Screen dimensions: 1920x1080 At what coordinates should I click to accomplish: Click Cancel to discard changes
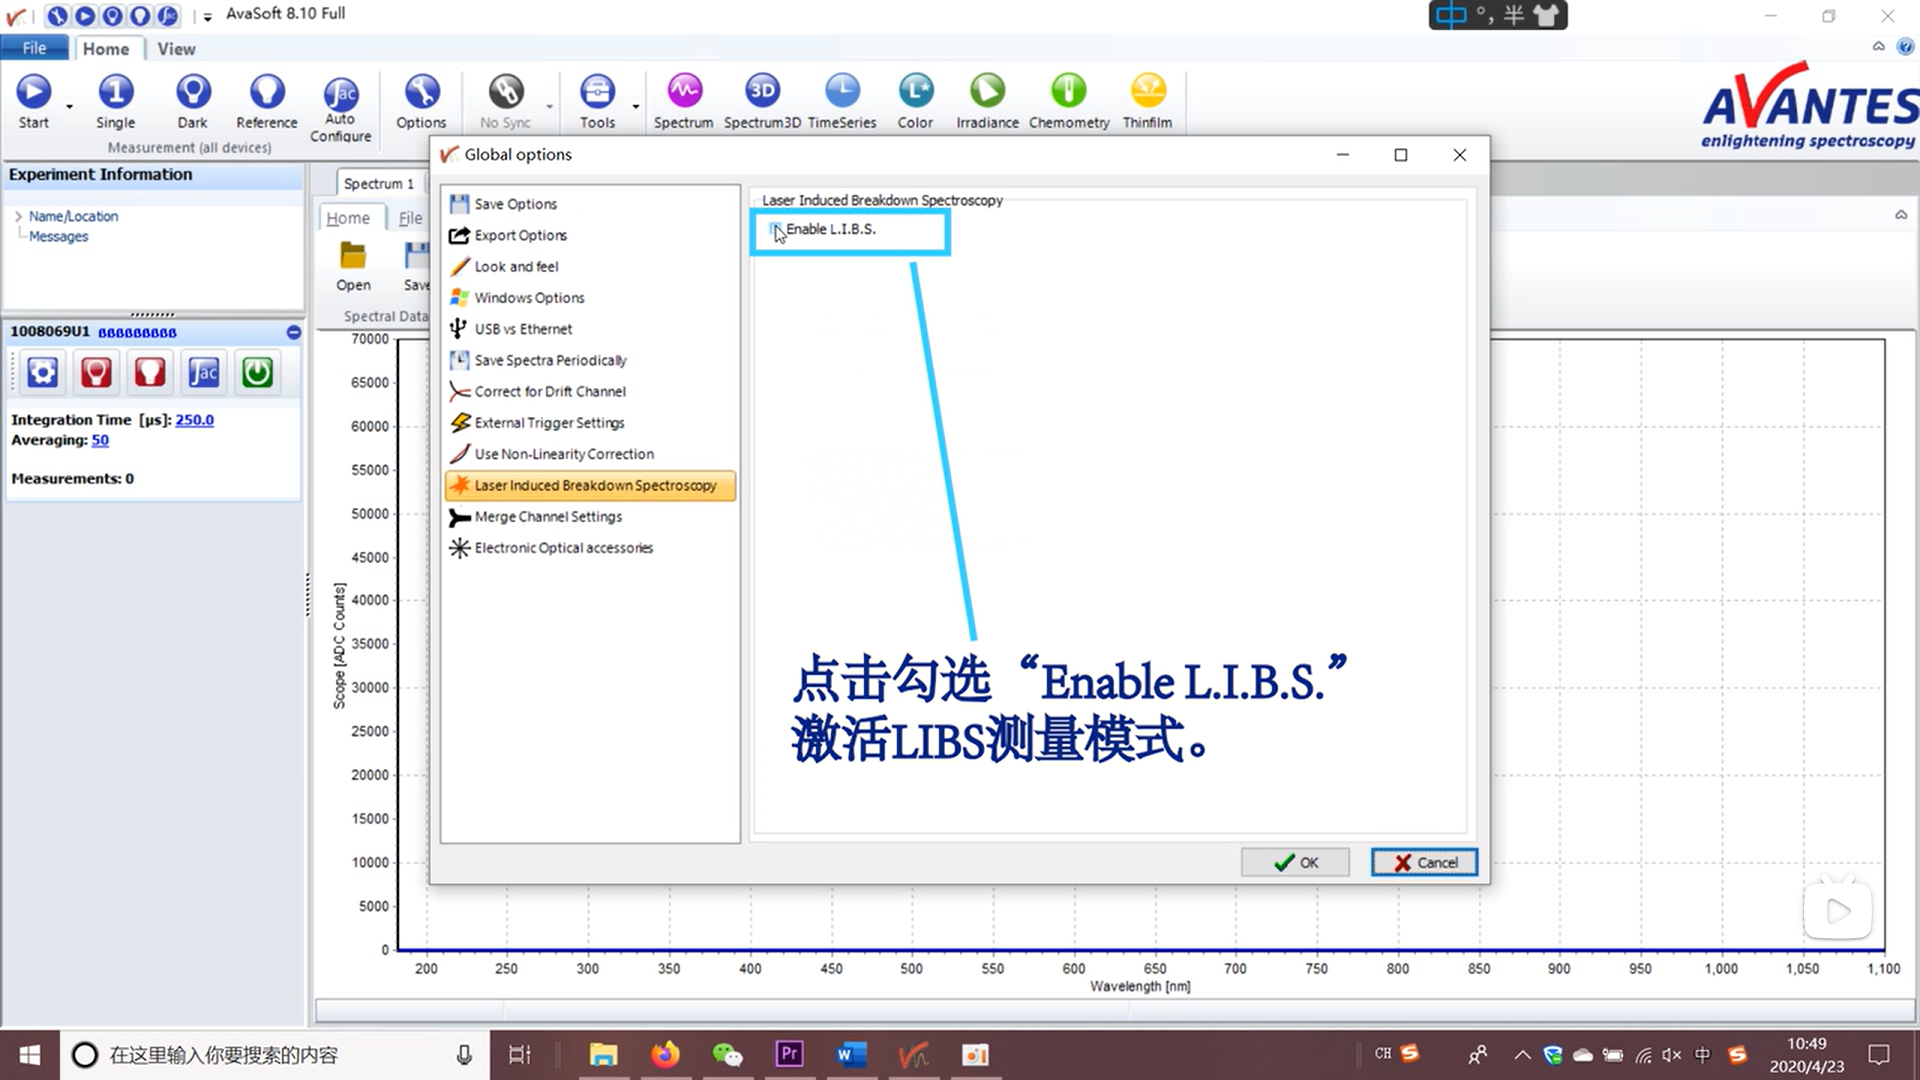point(1424,862)
